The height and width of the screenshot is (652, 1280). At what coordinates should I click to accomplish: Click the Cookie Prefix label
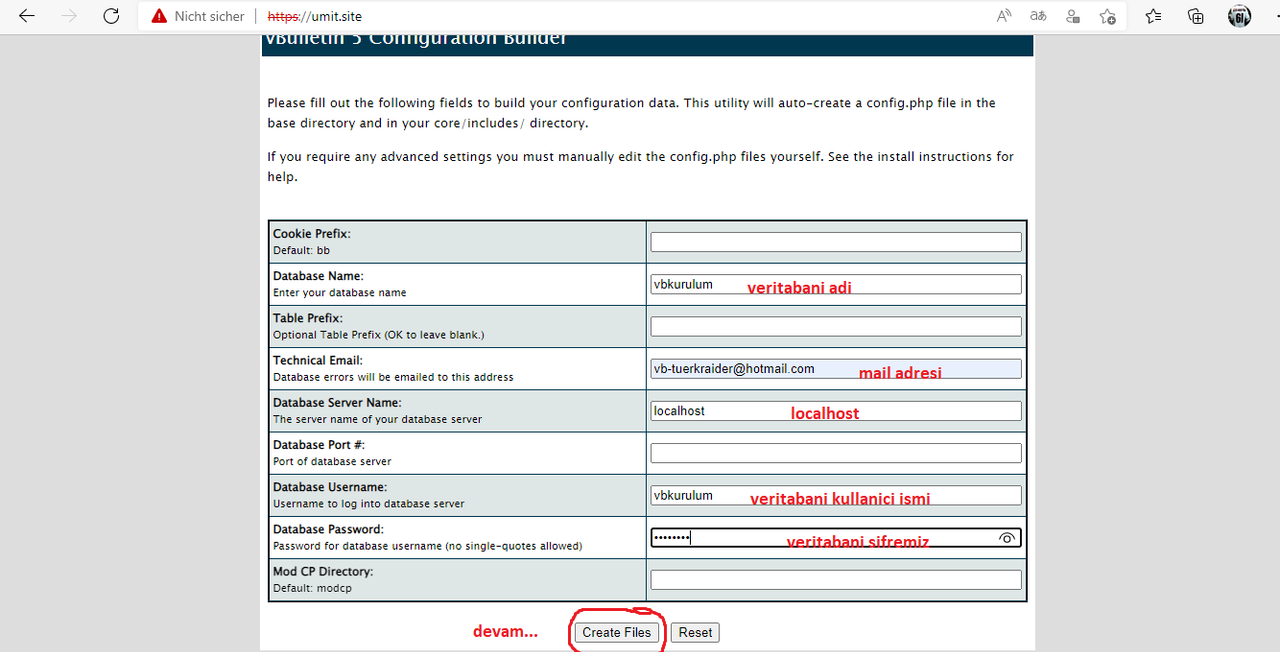(312, 234)
